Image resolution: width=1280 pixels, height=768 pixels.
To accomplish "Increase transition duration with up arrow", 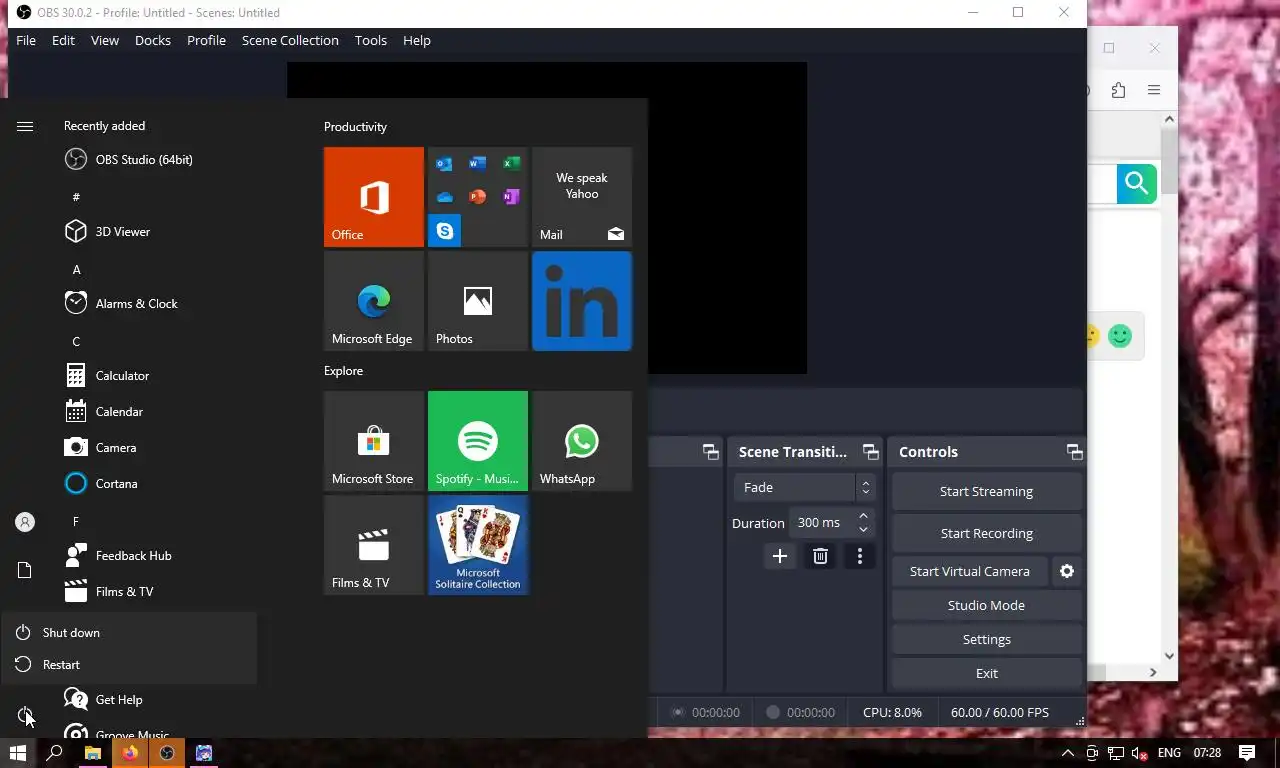I will click(x=864, y=516).
